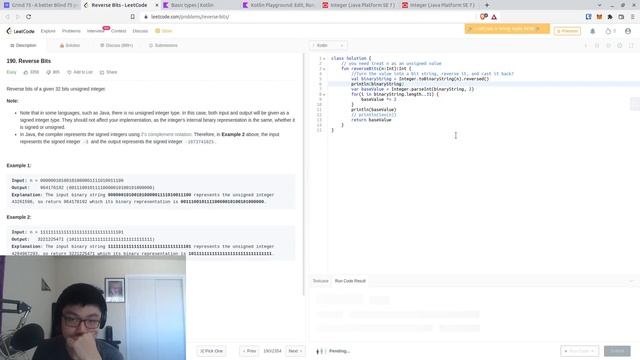
Task: Click the Premium button
Action: [x=567, y=31]
